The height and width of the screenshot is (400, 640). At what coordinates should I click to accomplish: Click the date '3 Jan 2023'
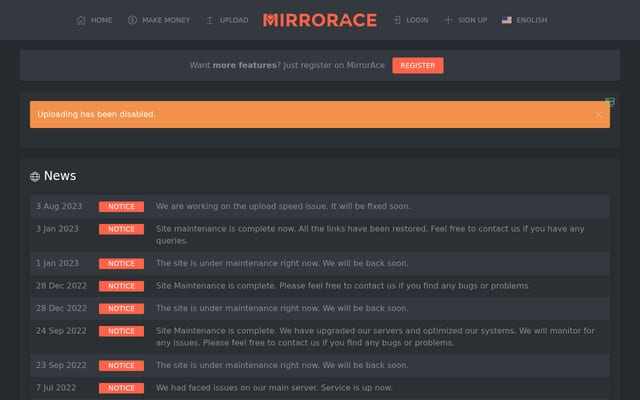tap(57, 229)
